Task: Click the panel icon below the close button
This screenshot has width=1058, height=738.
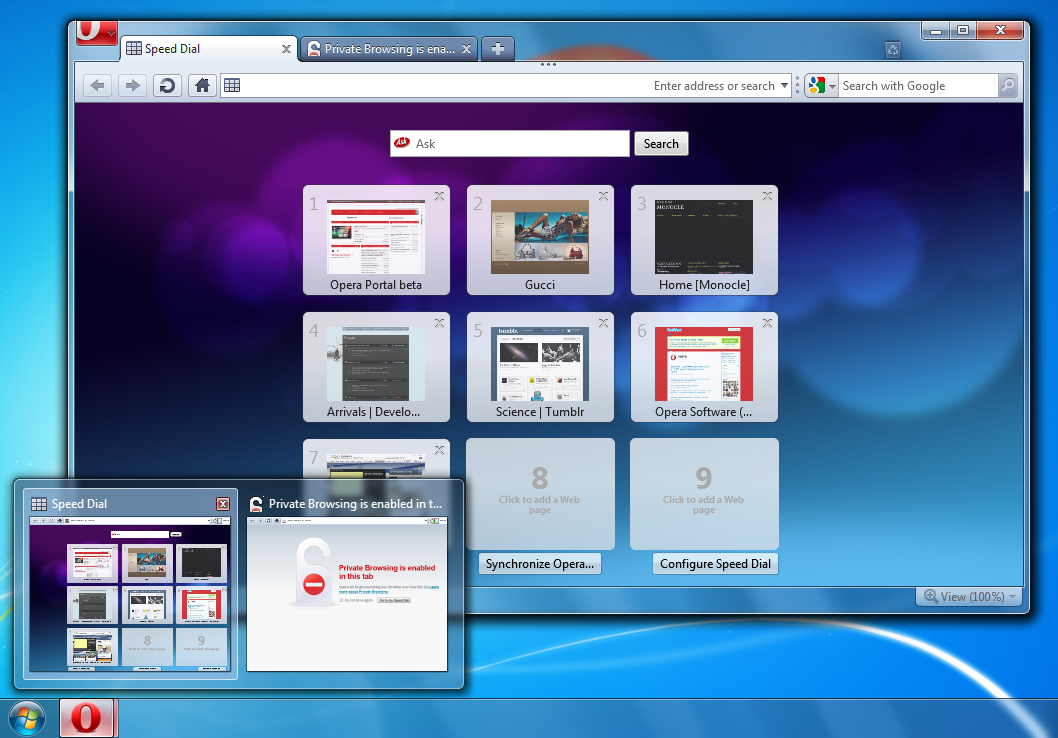Action: (x=893, y=49)
